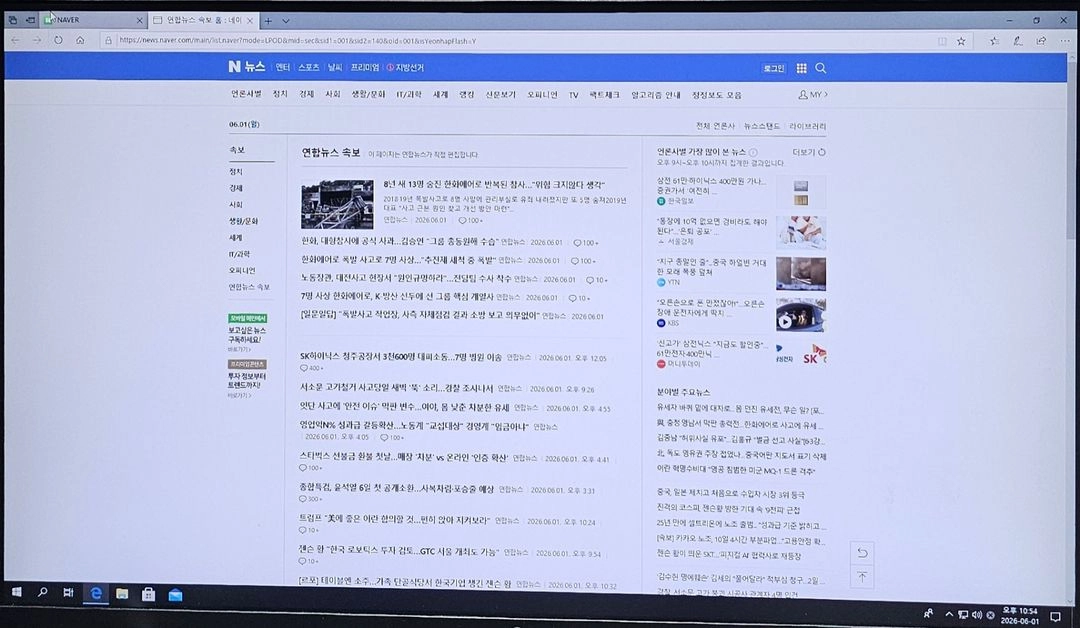Select 경제 in the left sidebar
This screenshot has height=628, width=1080.
coord(236,188)
